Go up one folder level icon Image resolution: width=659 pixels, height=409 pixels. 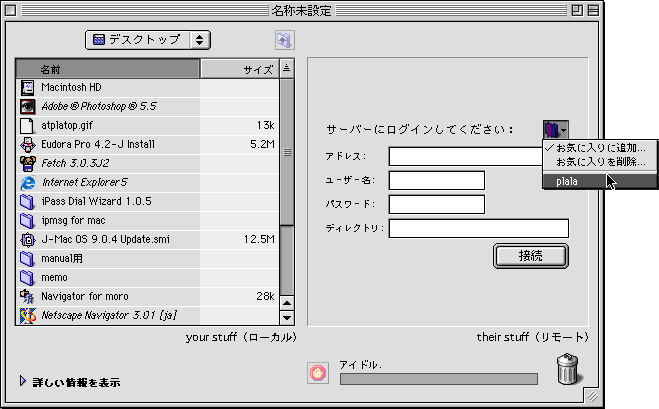point(285,40)
